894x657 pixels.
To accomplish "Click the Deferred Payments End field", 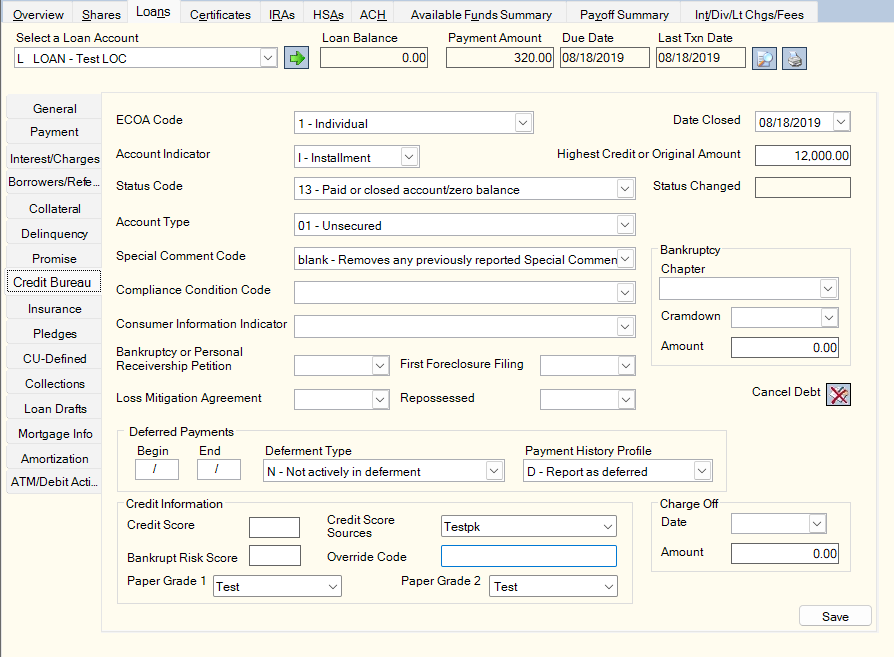I will 218,469.
